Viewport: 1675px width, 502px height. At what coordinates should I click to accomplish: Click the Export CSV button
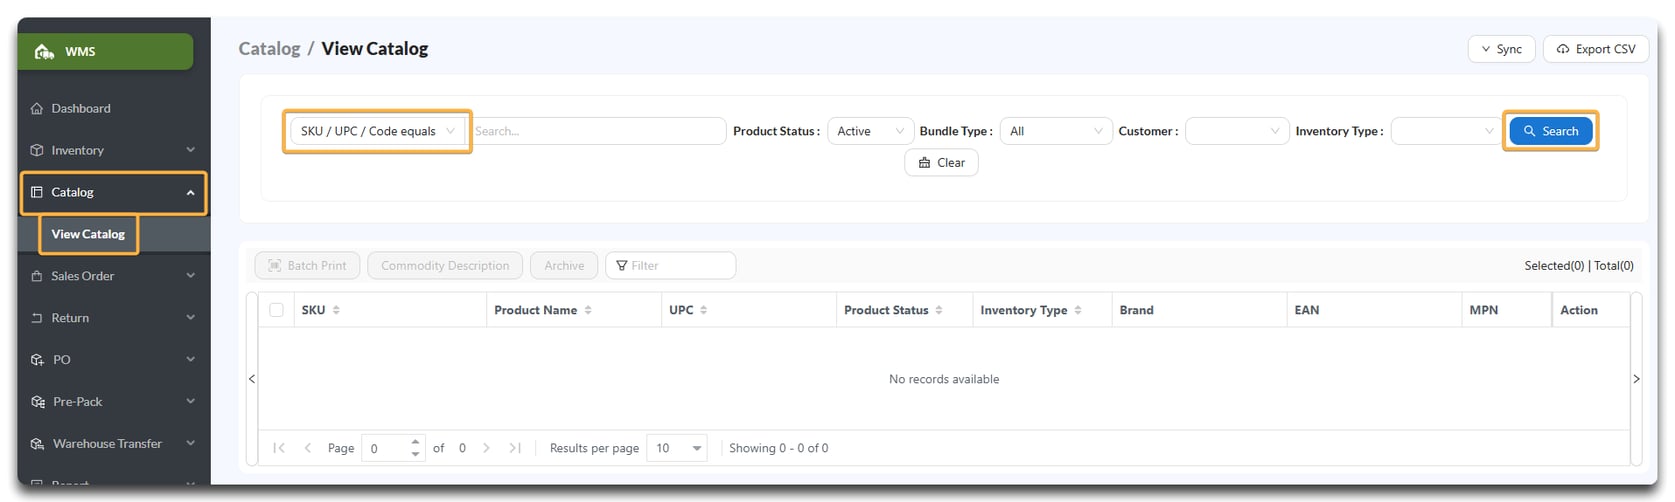click(x=1595, y=49)
